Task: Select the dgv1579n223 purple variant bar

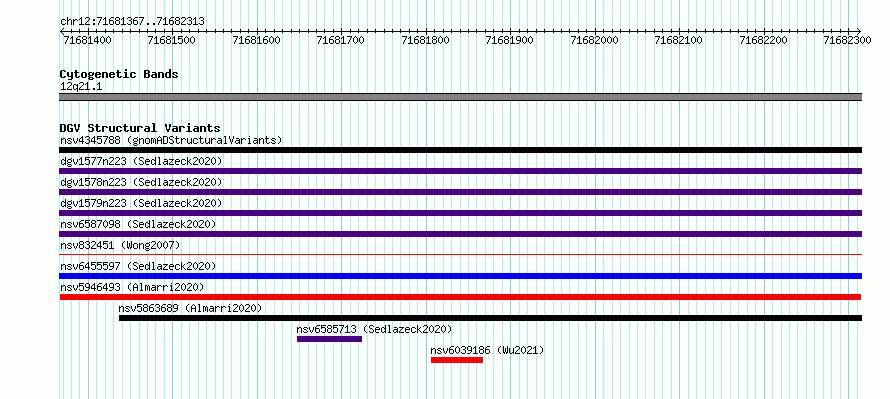Action: (x=460, y=213)
